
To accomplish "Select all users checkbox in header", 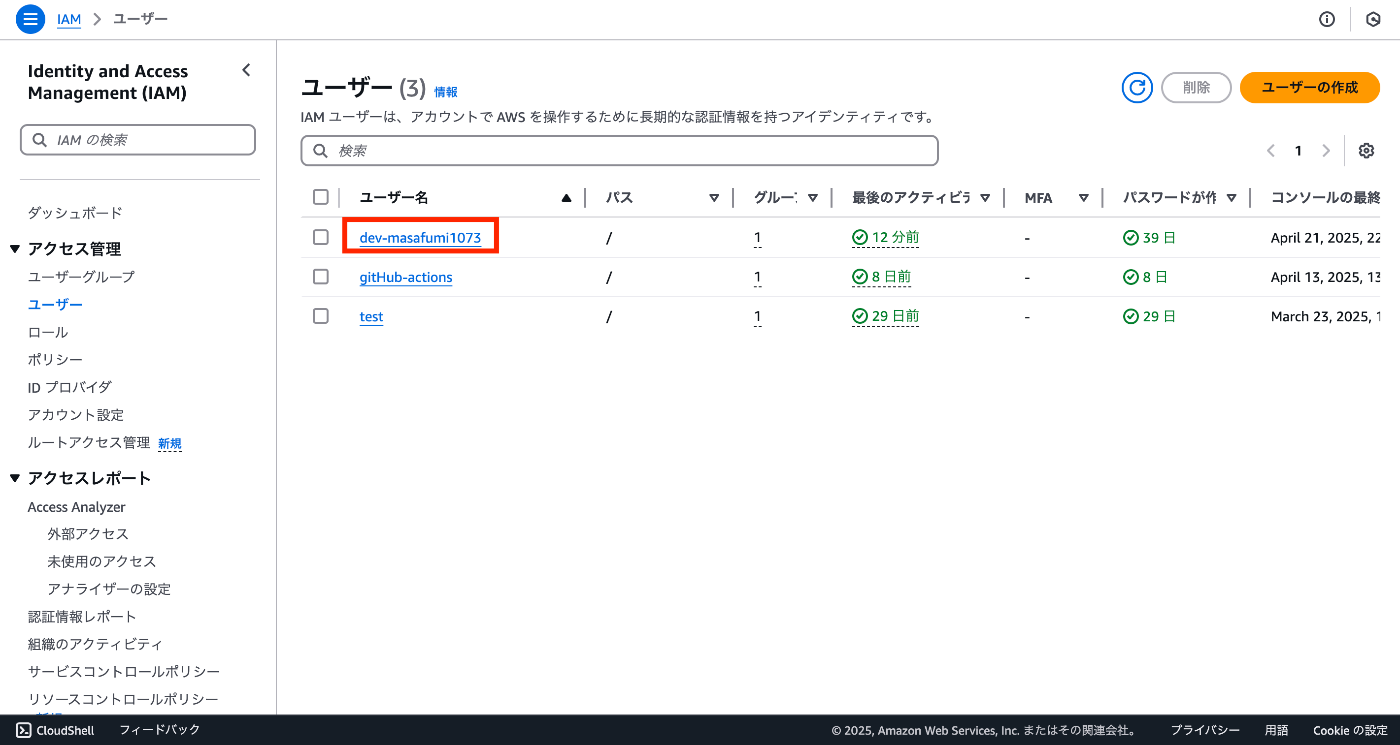I will point(321,197).
